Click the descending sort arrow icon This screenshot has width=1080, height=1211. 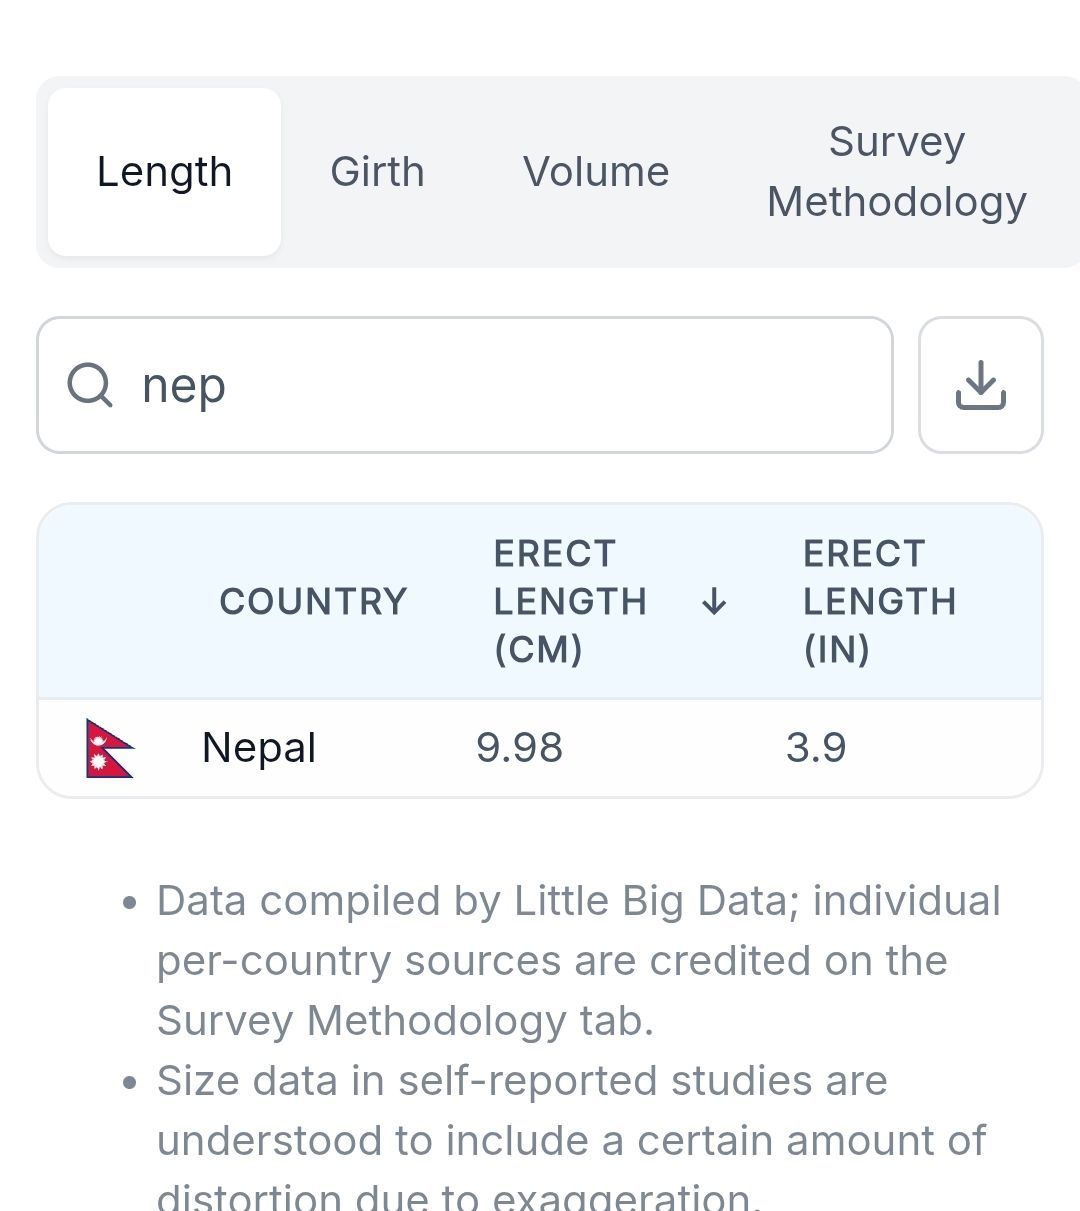(x=714, y=602)
